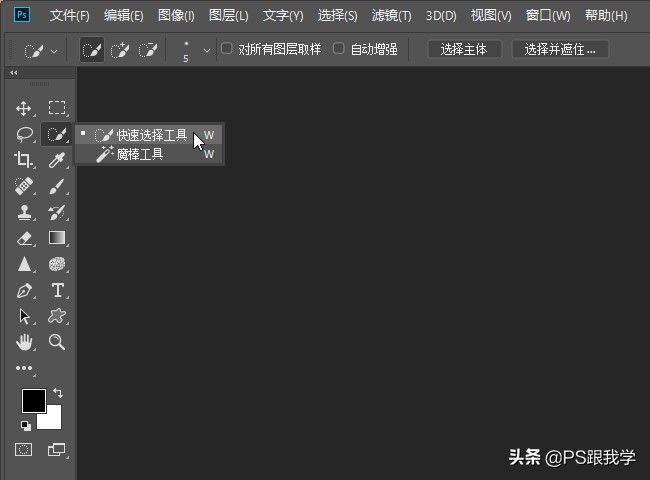The width and height of the screenshot is (650, 480).
Task: Open the black foreground color swatch
Action: [33, 400]
